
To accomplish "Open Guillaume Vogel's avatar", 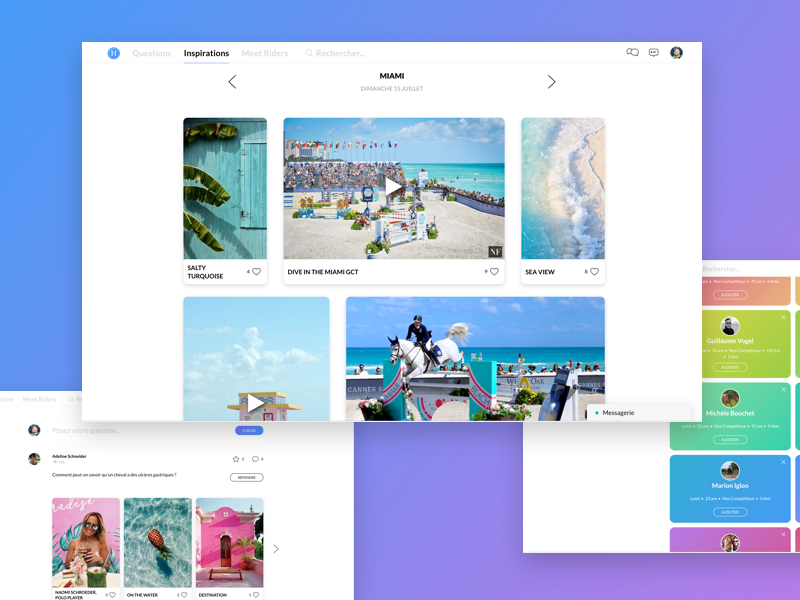I will 730,326.
